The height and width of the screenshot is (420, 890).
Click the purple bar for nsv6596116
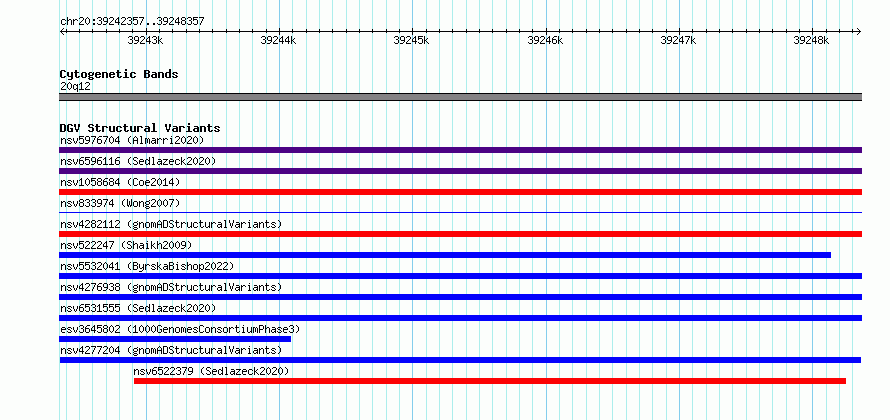pos(460,171)
